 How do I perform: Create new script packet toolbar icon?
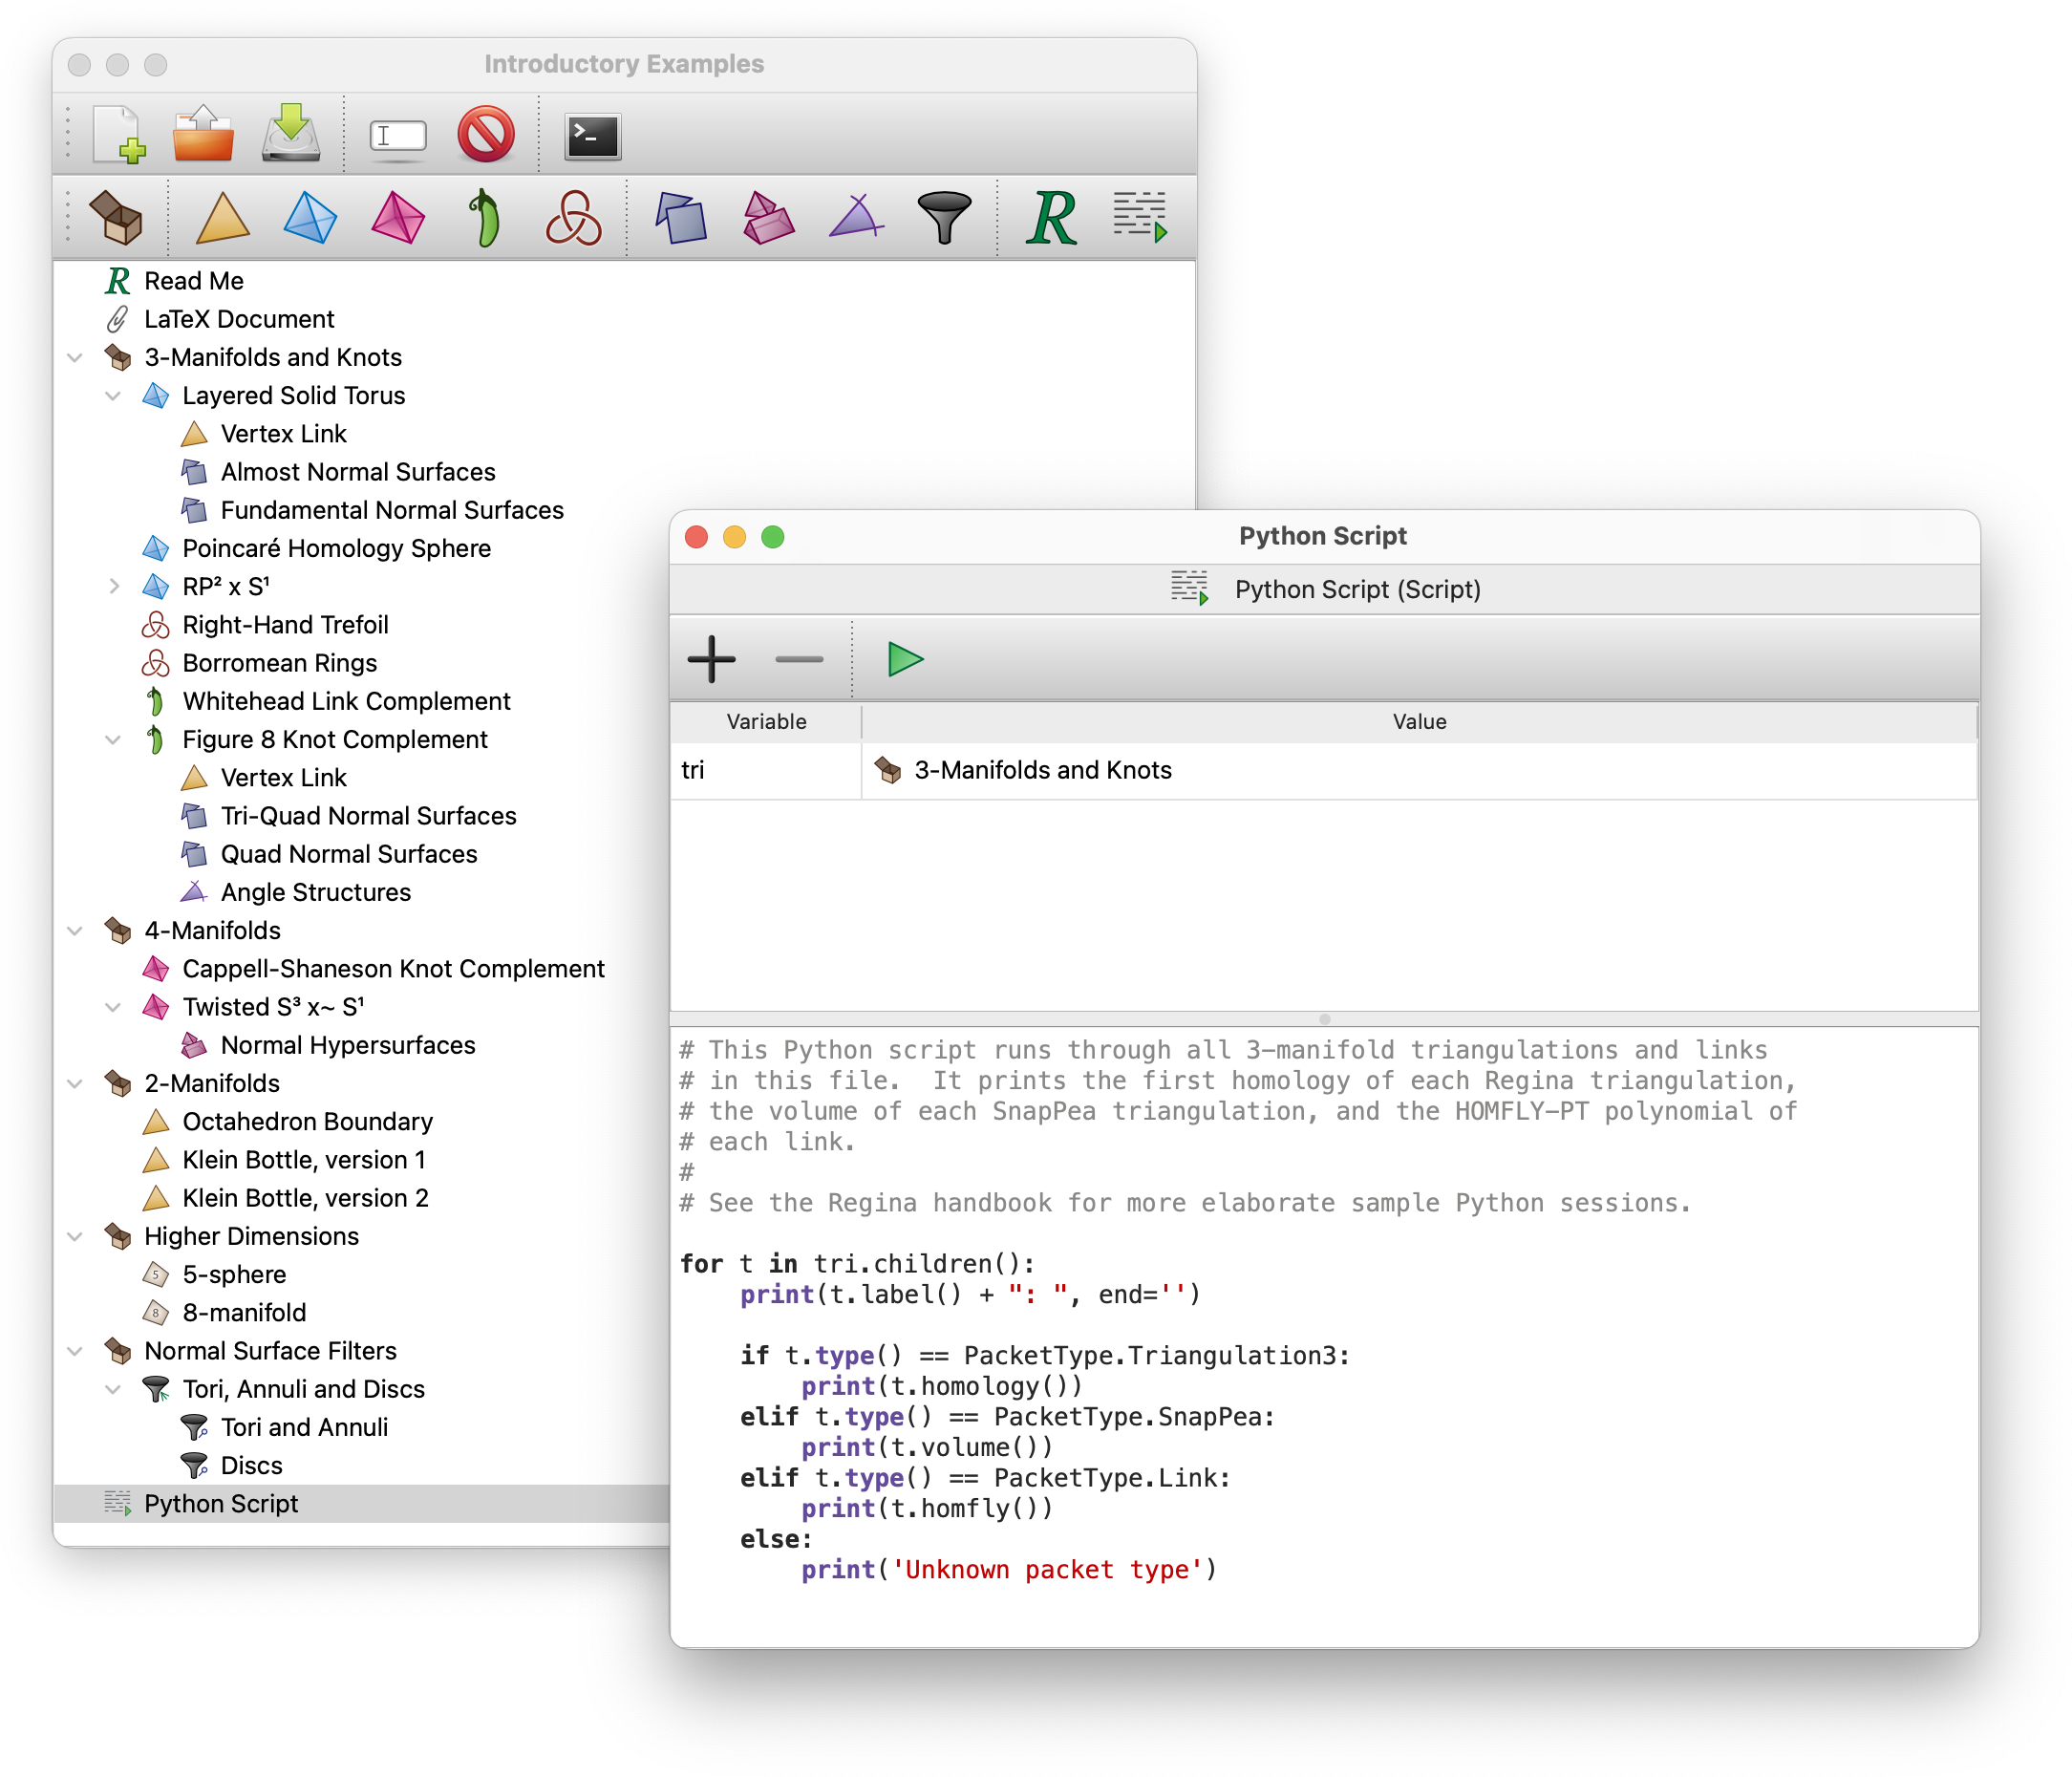tap(1140, 217)
